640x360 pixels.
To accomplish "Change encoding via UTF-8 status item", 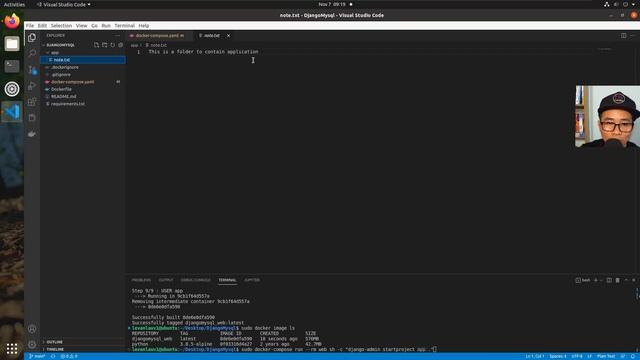I will [x=577, y=356].
